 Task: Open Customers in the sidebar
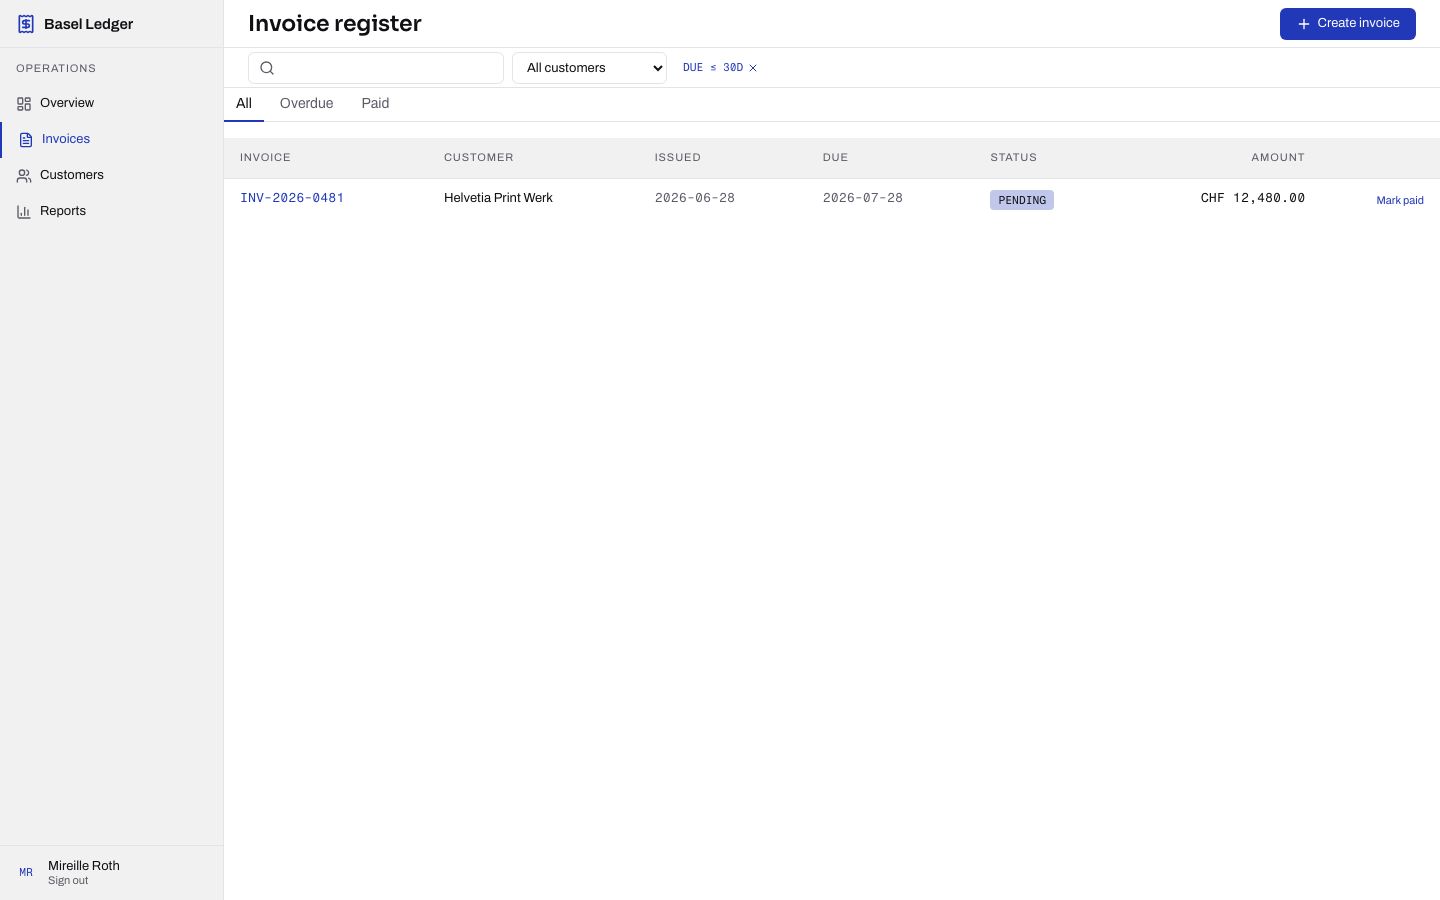tap(111, 175)
